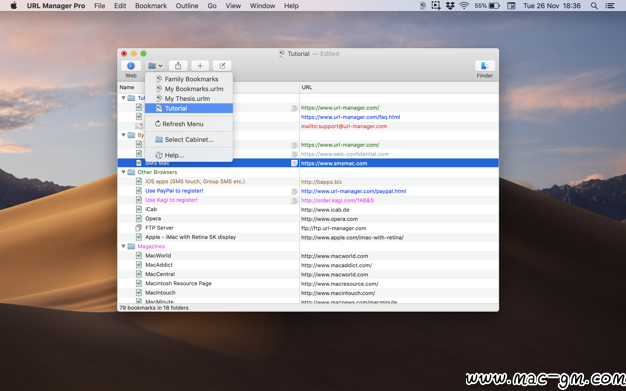The height and width of the screenshot is (391, 626).
Task: Click the note icon on Use PayPal row
Action: tap(294, 191)
